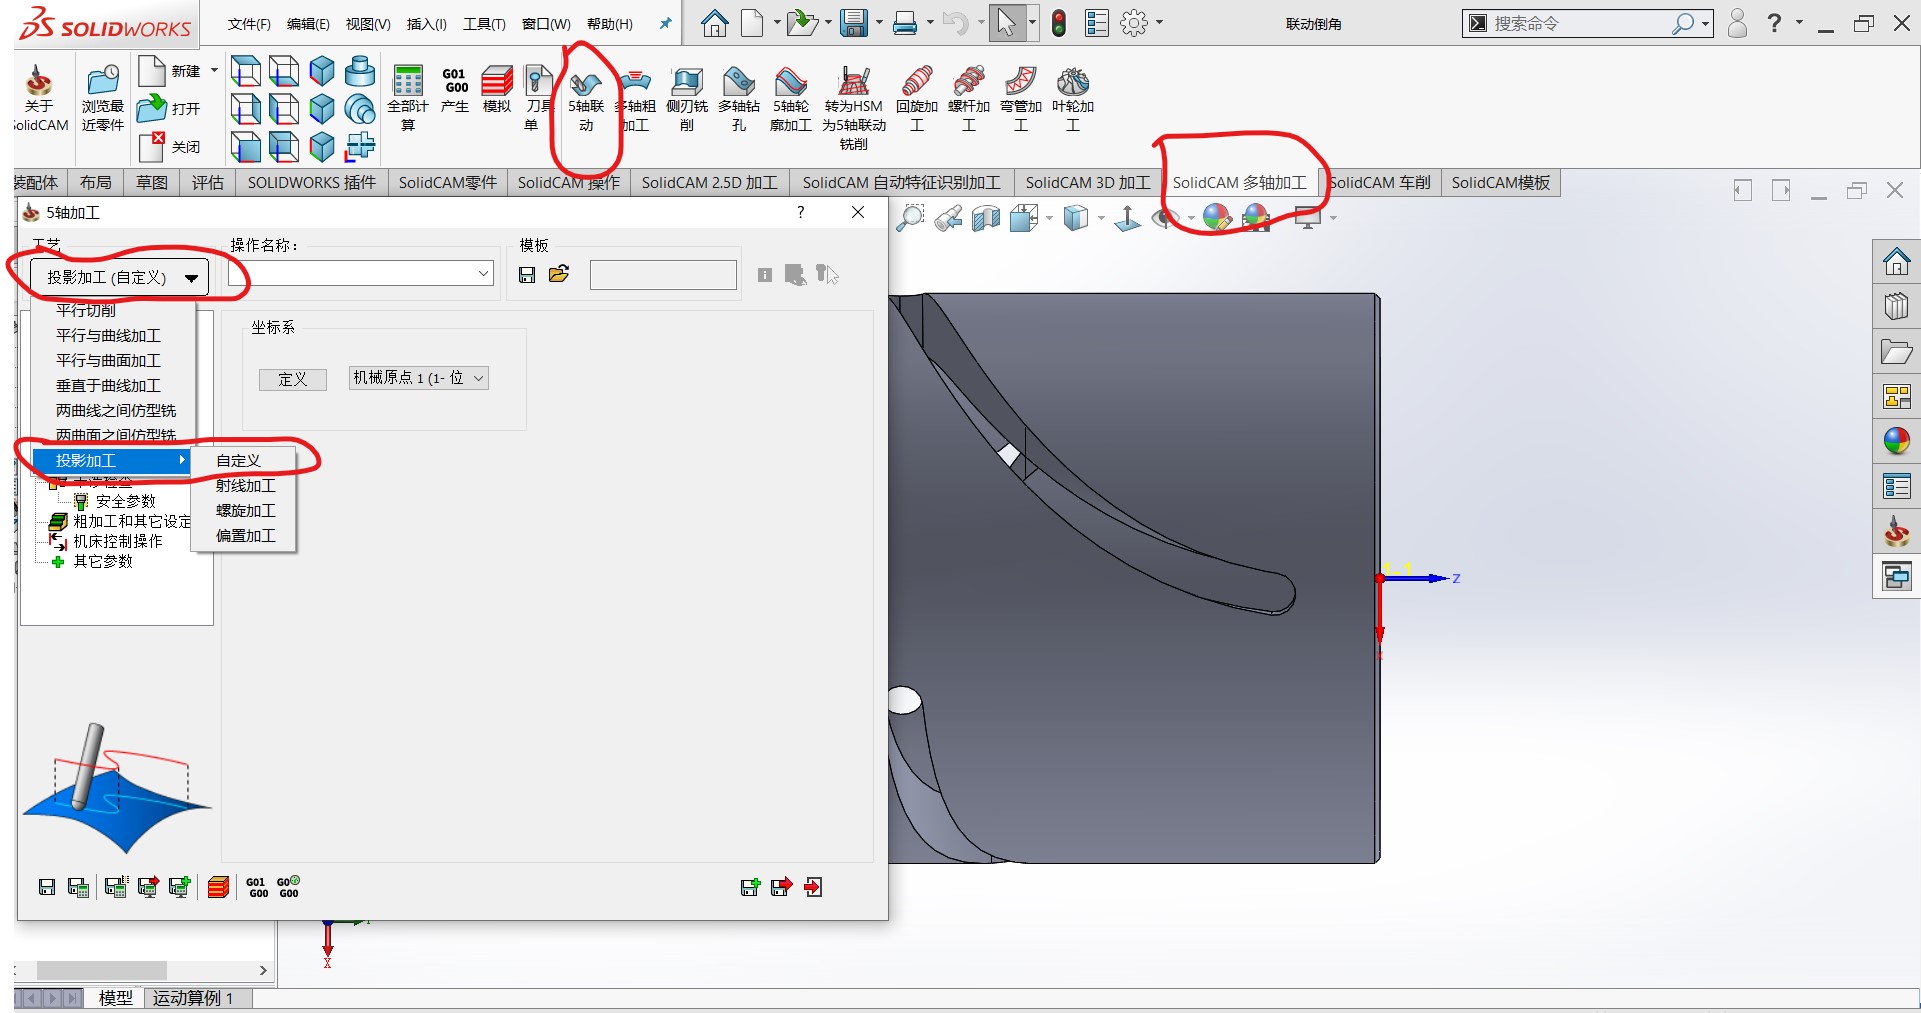Choose the 多轴钻孔 multi-axis drilling icon
1921x1013 pixels.
[x=739, y=100]
